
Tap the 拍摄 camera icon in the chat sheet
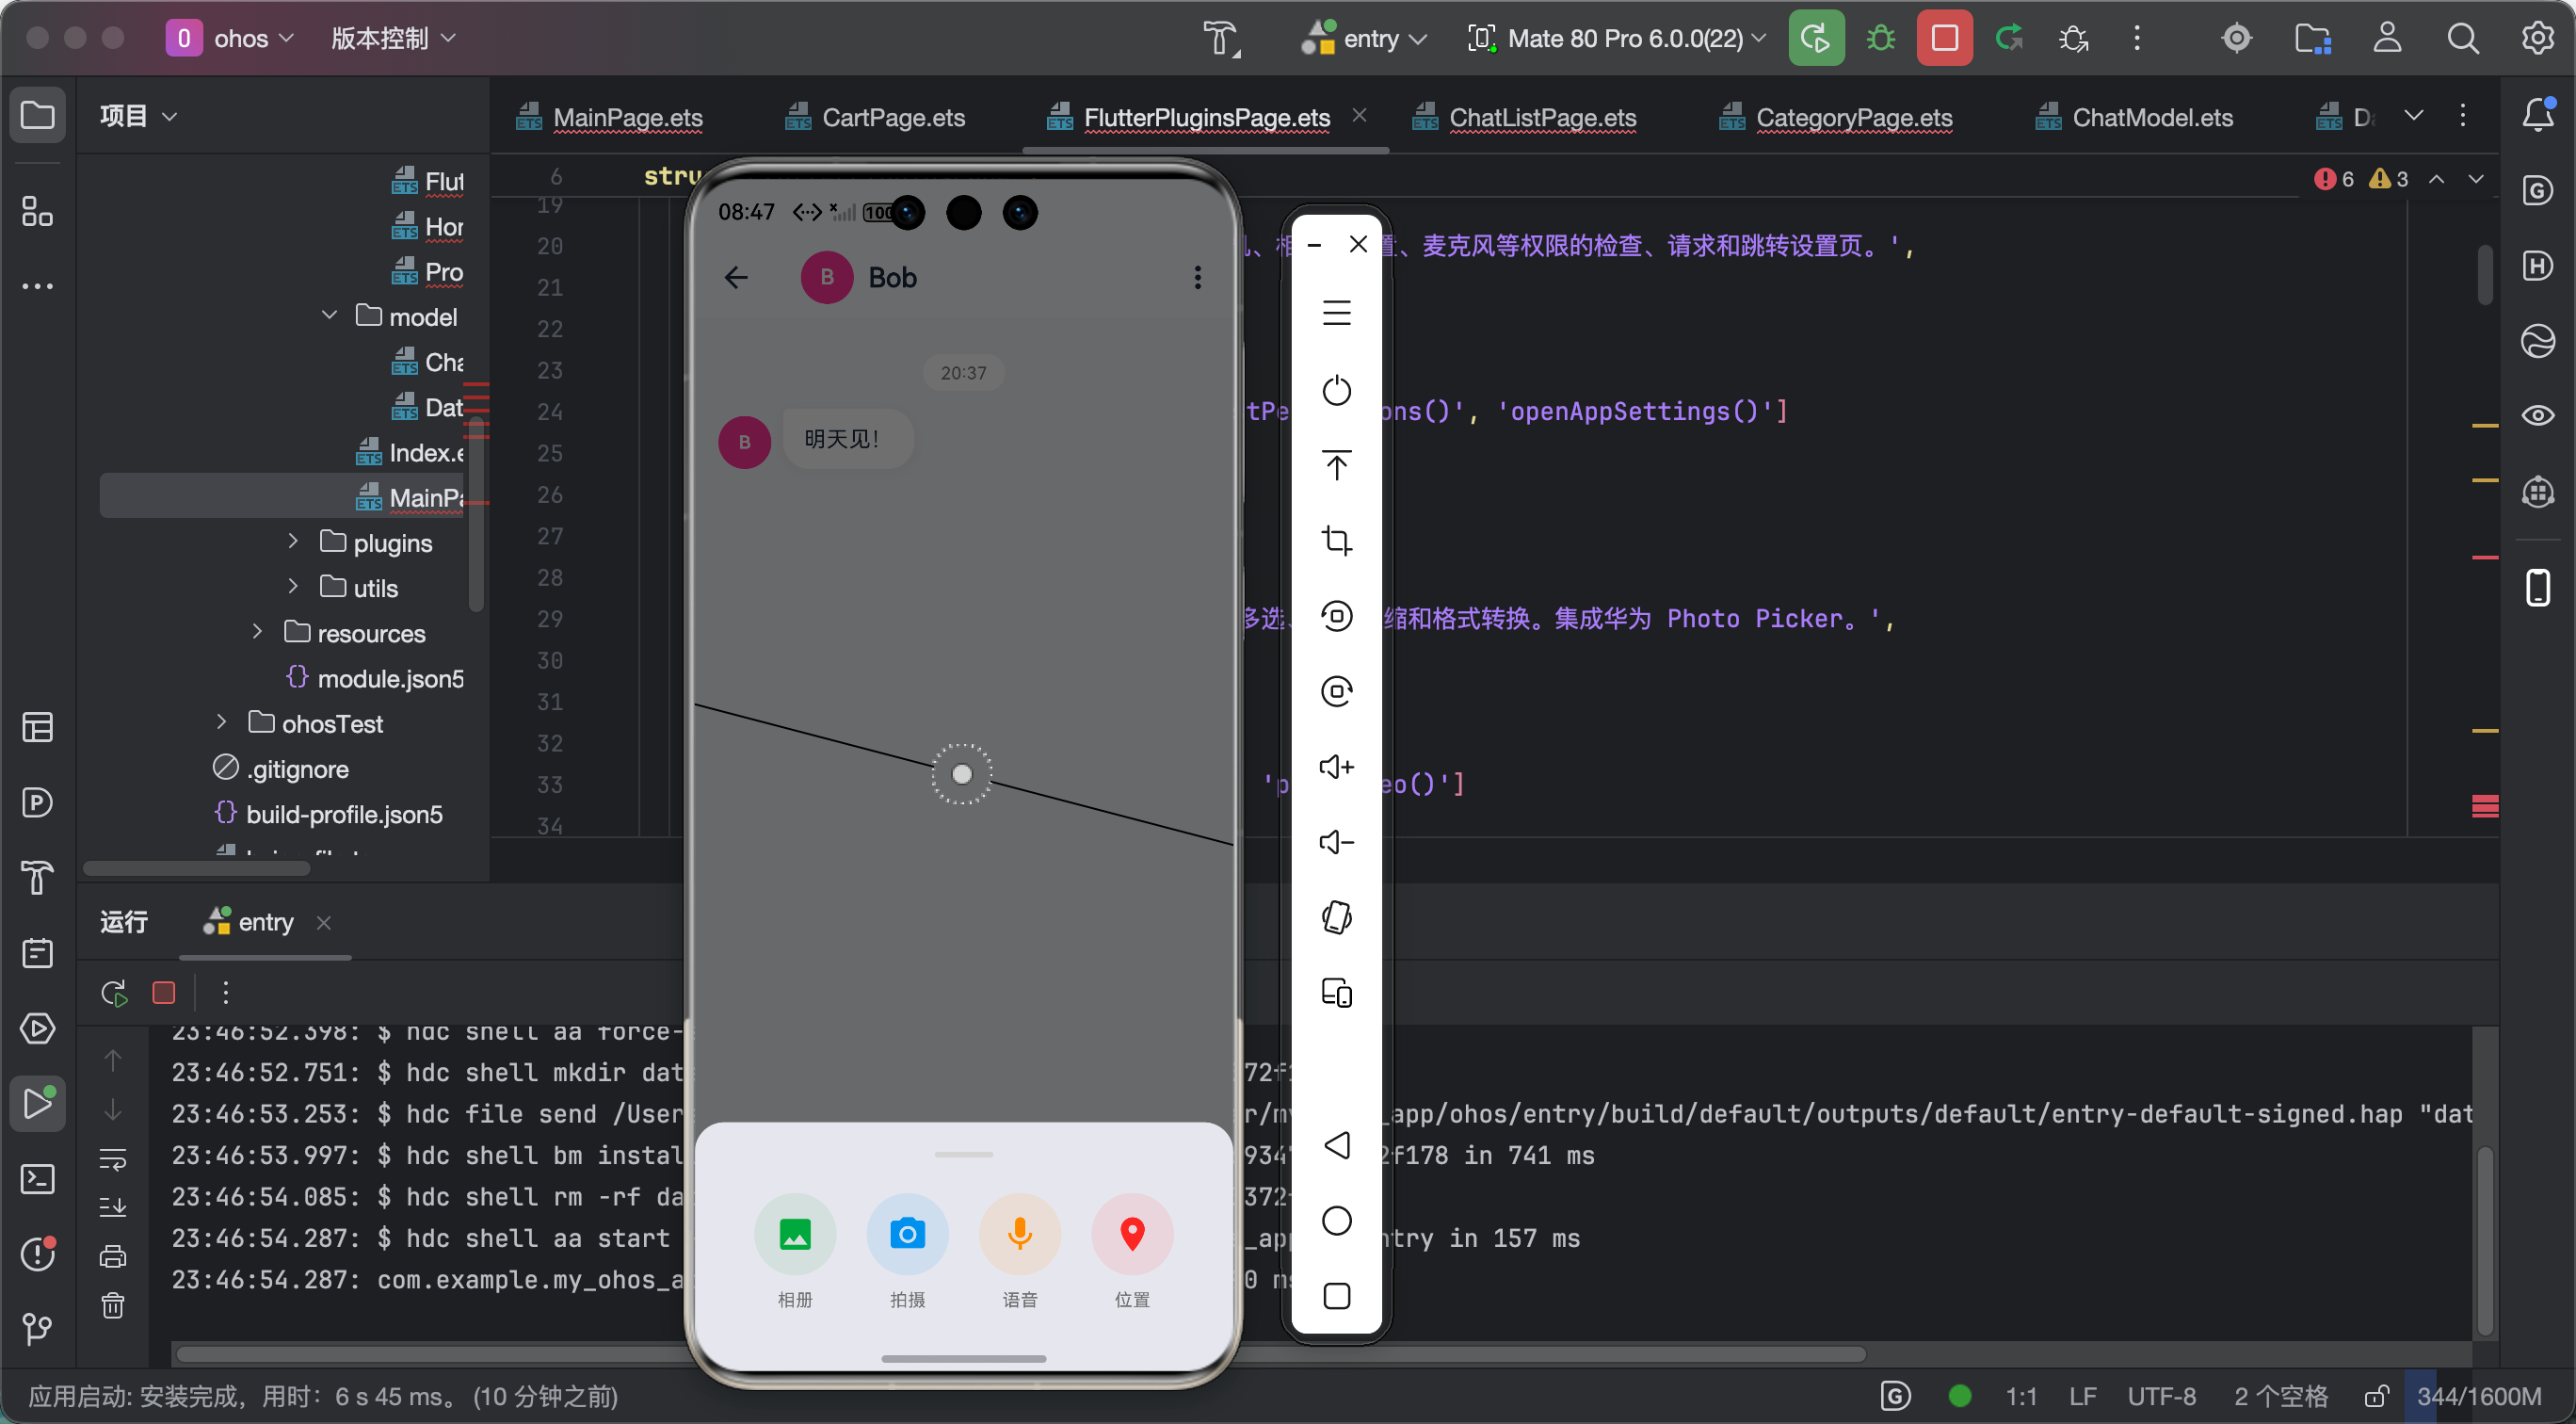tap(907, 1234)
